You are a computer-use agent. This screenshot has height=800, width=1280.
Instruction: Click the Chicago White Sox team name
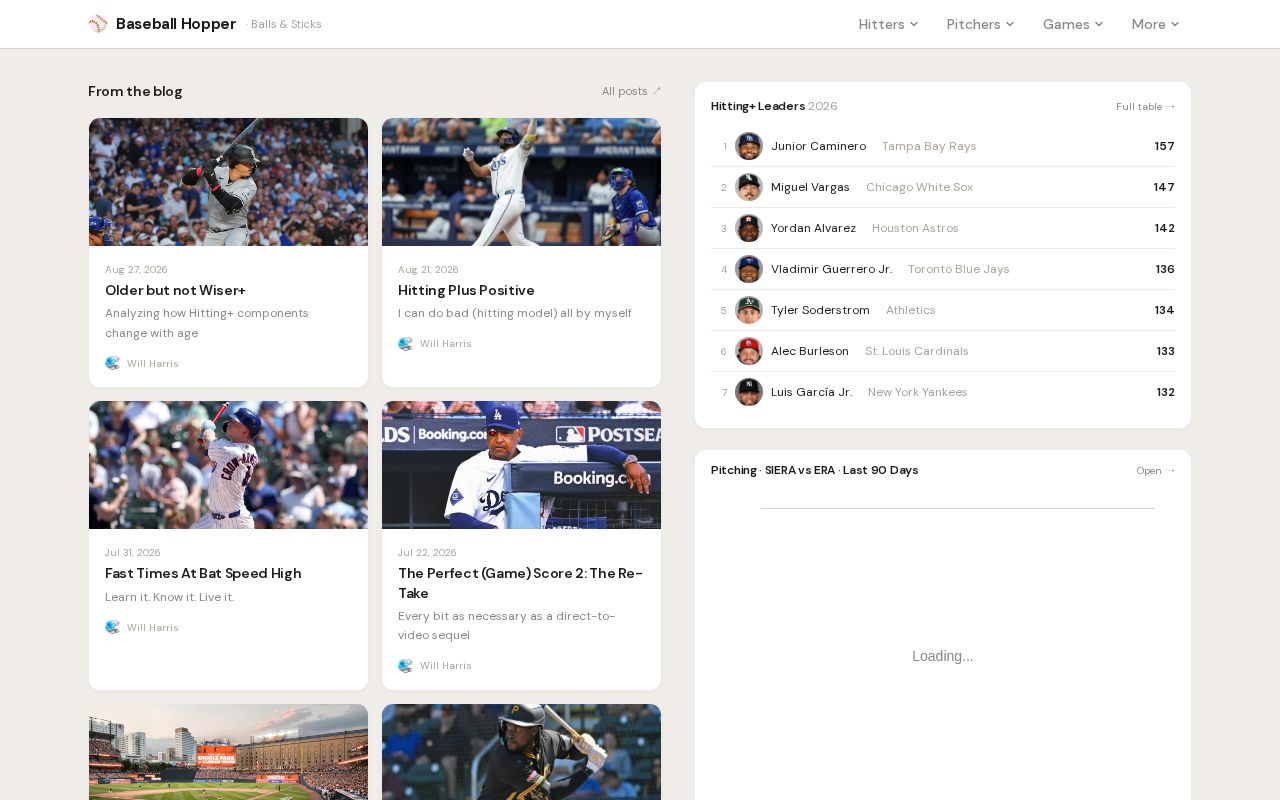tap(919, 187)
